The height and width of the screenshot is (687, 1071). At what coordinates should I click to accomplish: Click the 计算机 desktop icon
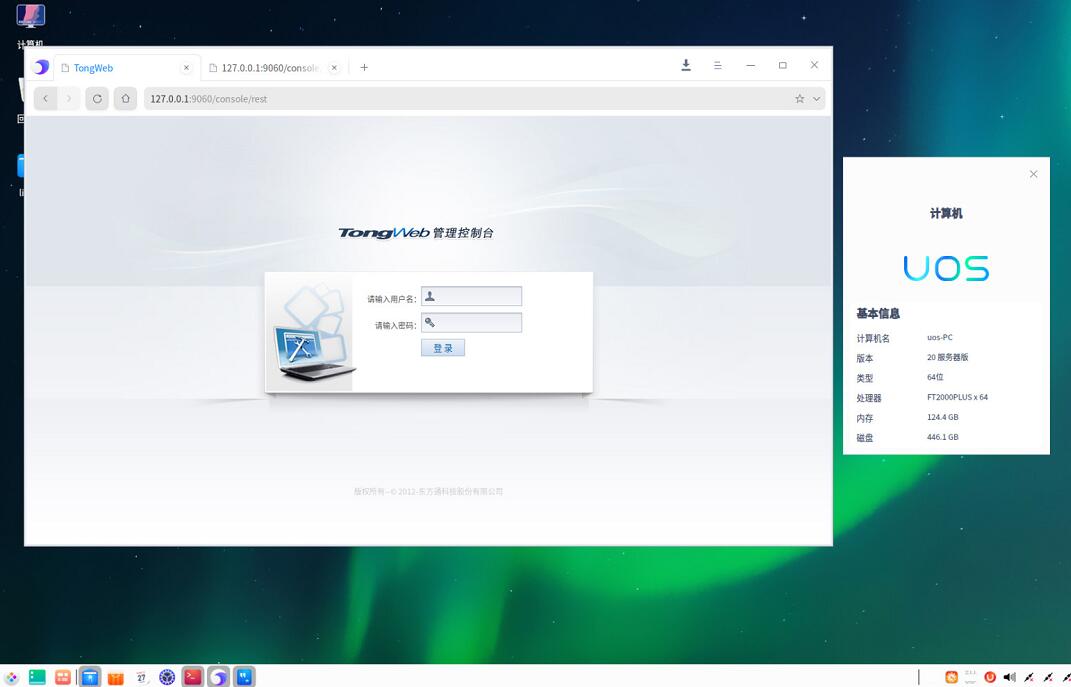[30, 25]
